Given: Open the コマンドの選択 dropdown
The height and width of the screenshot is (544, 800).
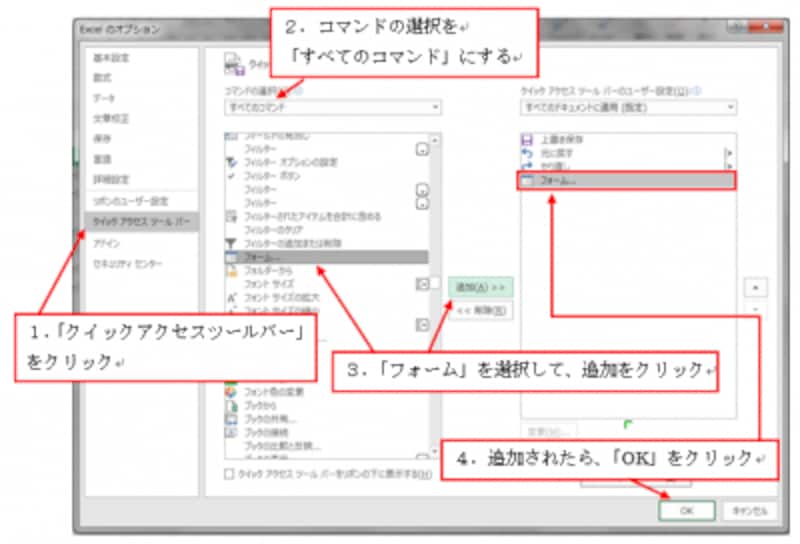Looking at the screenshot, I should click(x=333, y=107).
